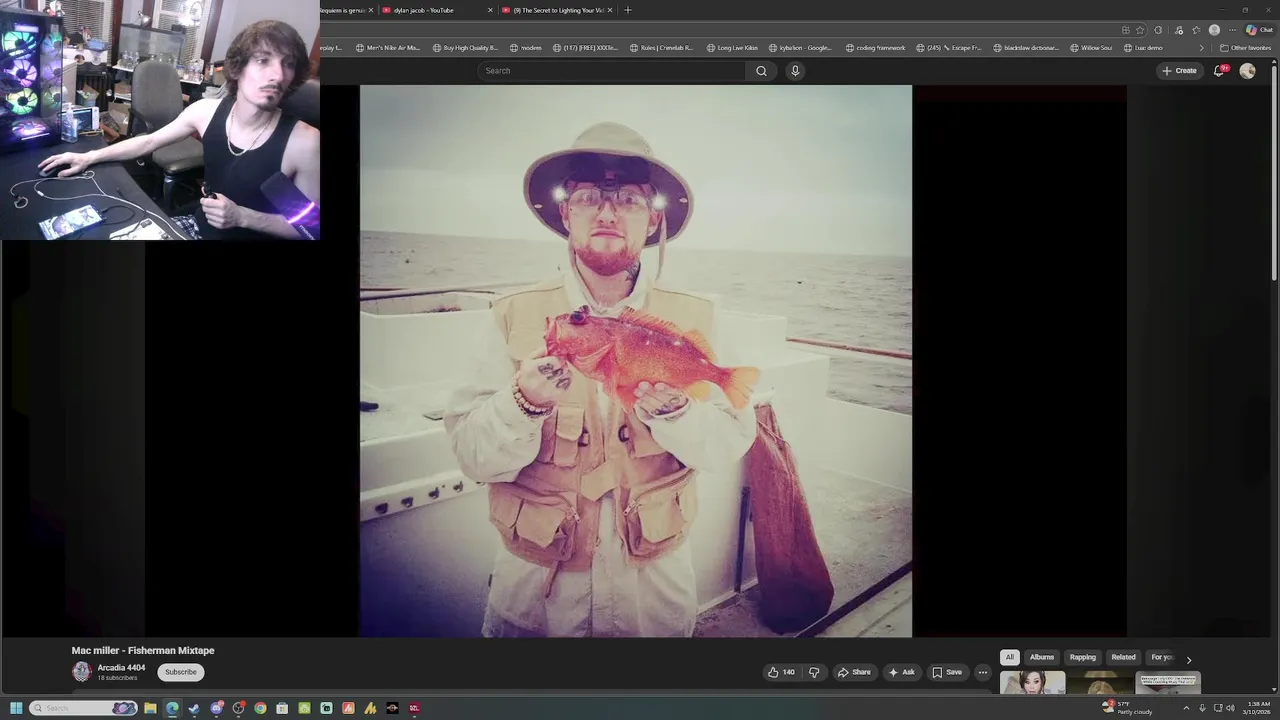Open Microsoft Edge from taskbar
Image resolution: width=1280 pixels, height=720 pixels.
point(172,708)
